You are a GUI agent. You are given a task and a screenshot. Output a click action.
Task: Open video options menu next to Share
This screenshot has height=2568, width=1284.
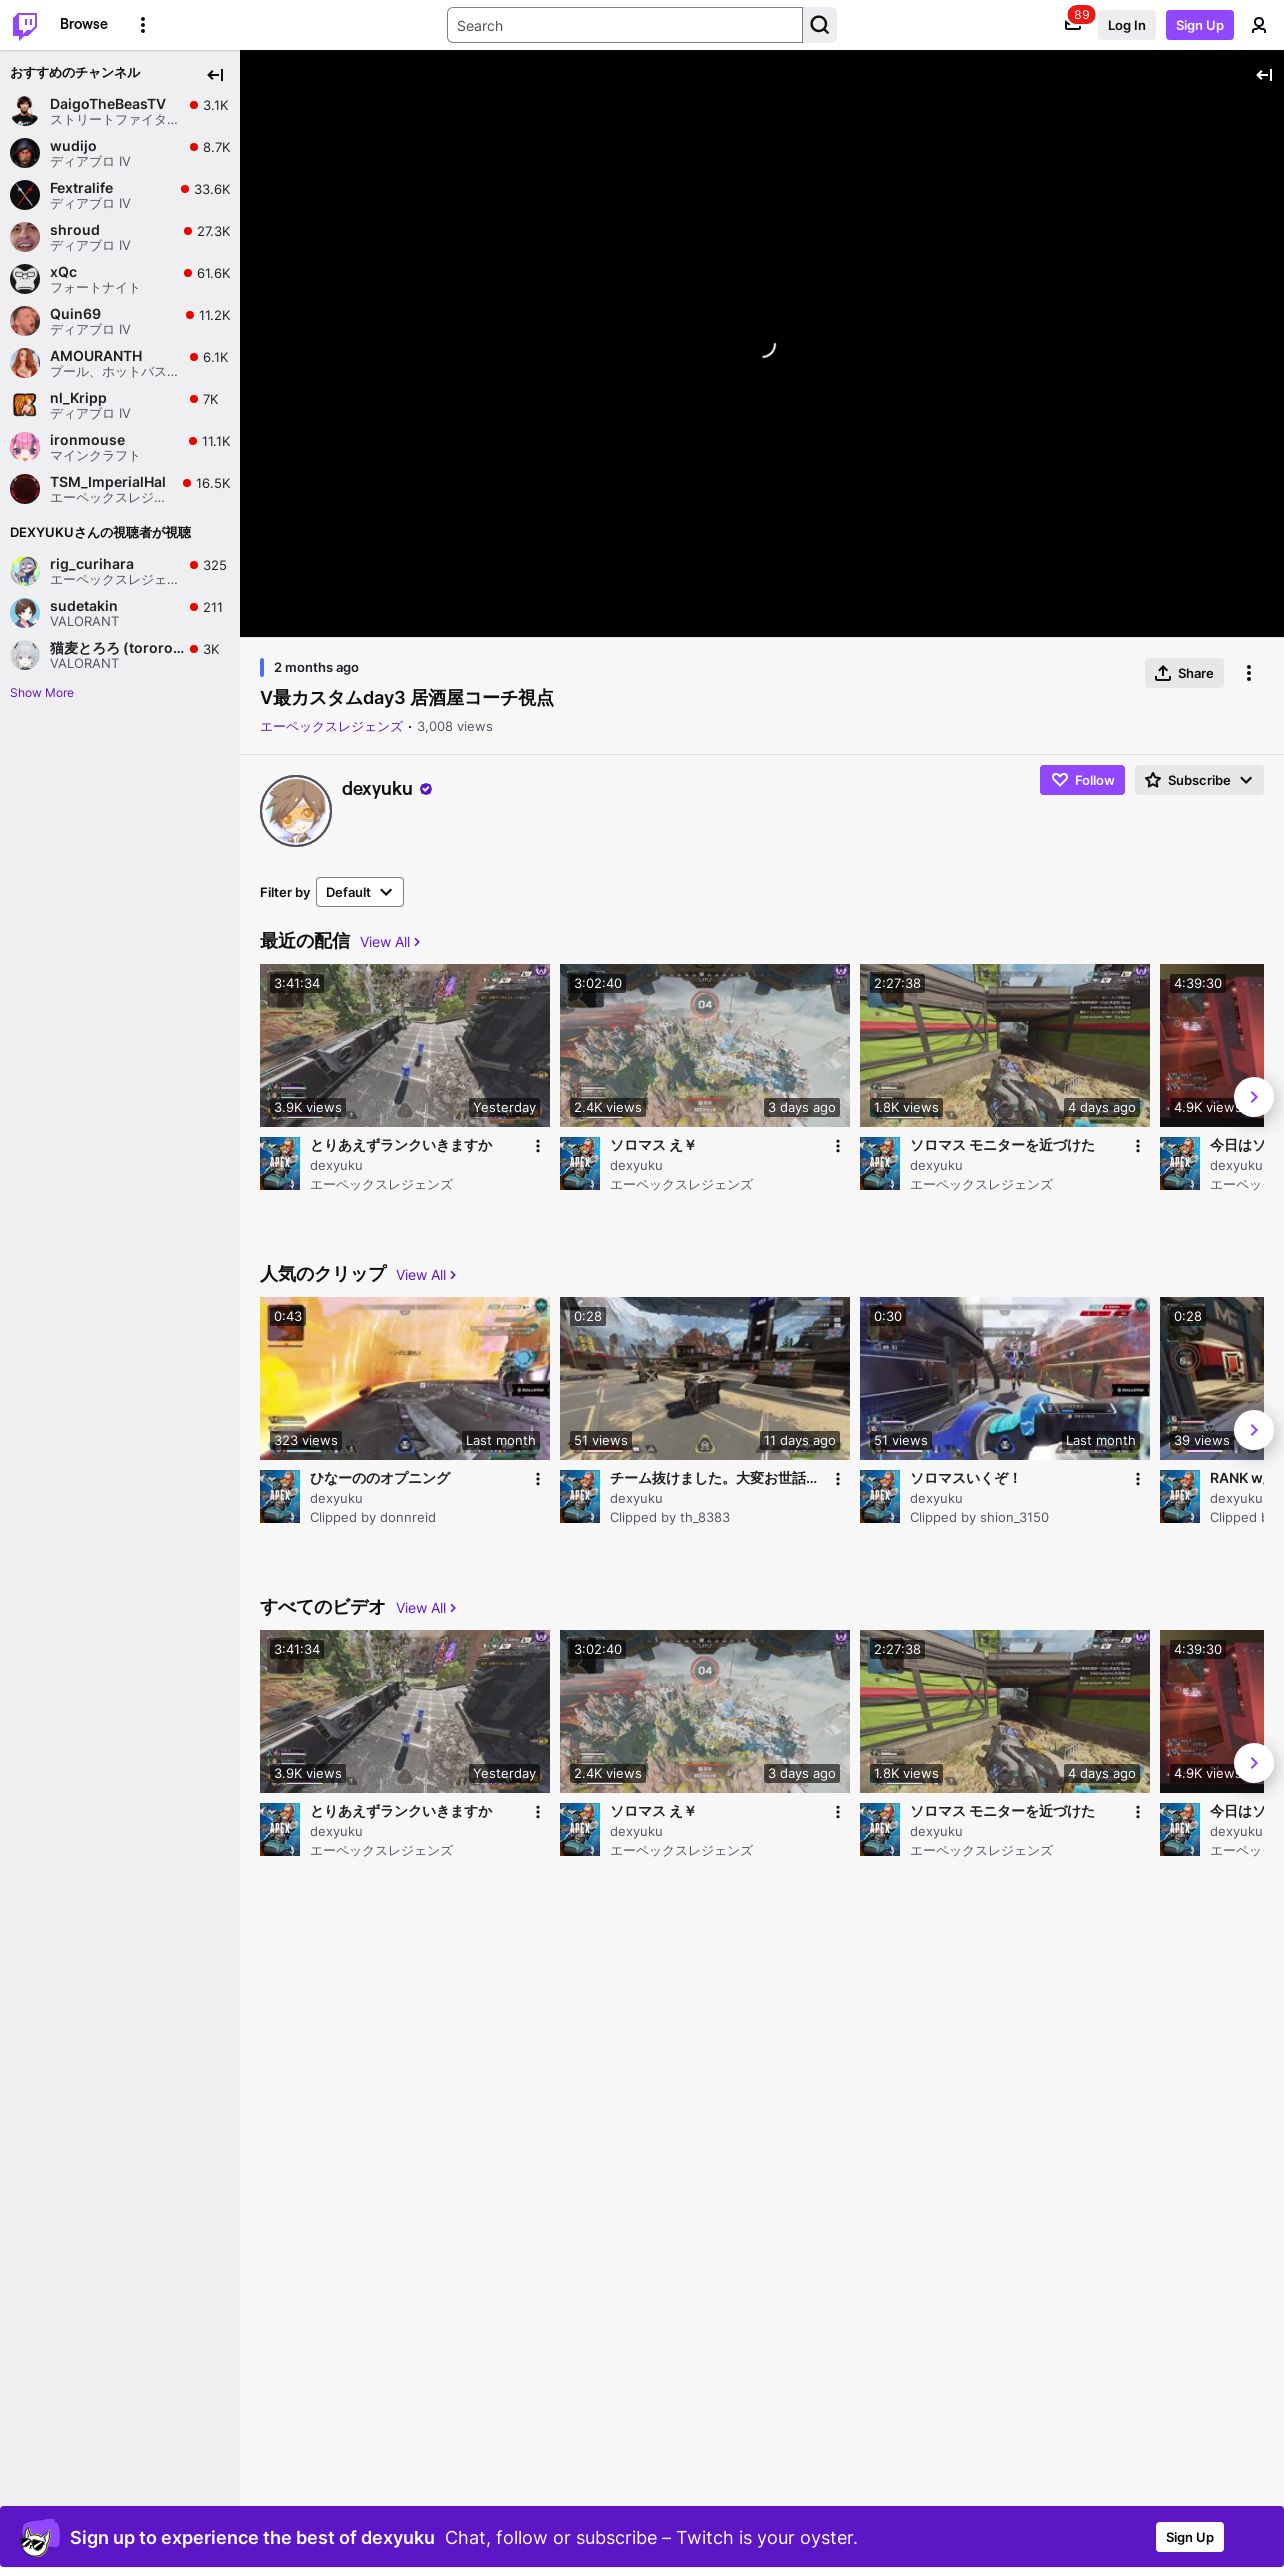tap(1249, 673)
